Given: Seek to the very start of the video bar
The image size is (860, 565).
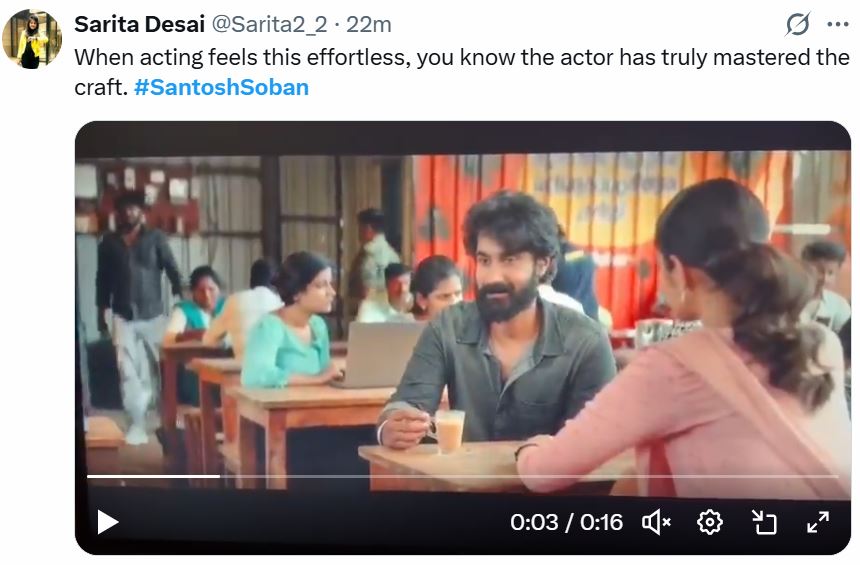Looking at the screenshot, I should [89, 476].
